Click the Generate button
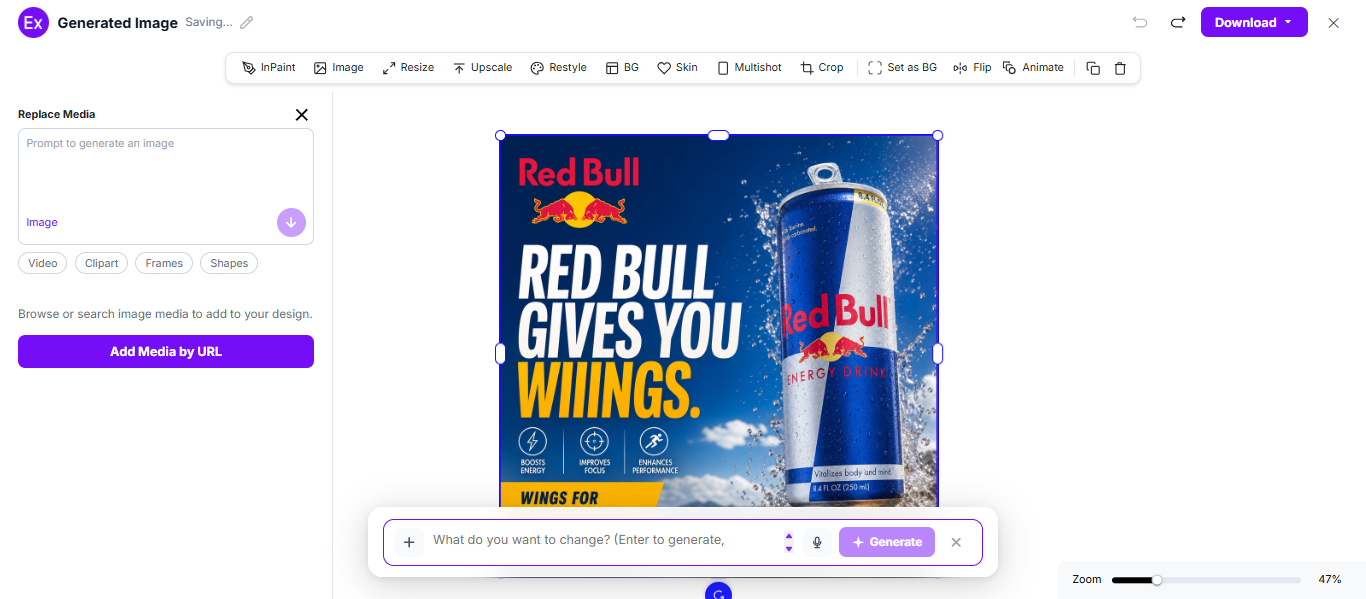 tap(887, 542)
